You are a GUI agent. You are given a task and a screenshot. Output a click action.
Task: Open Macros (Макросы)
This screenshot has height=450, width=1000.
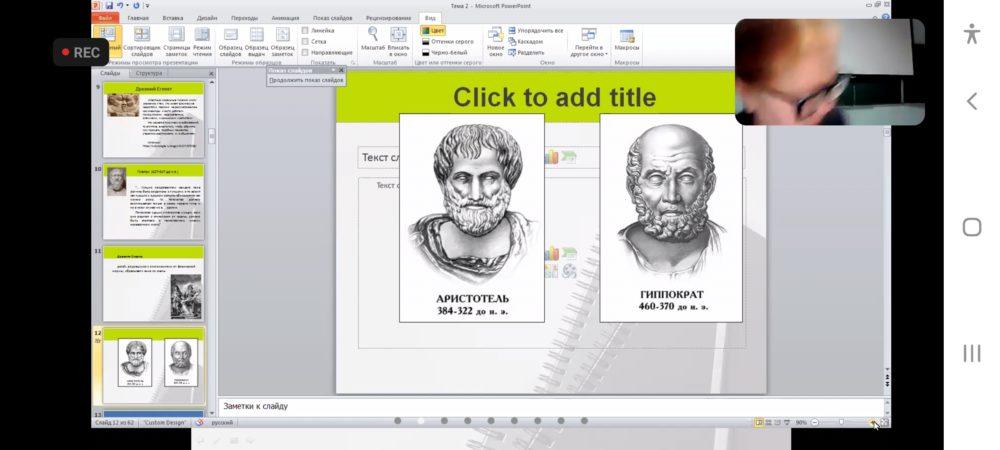[x=627, y=40]
